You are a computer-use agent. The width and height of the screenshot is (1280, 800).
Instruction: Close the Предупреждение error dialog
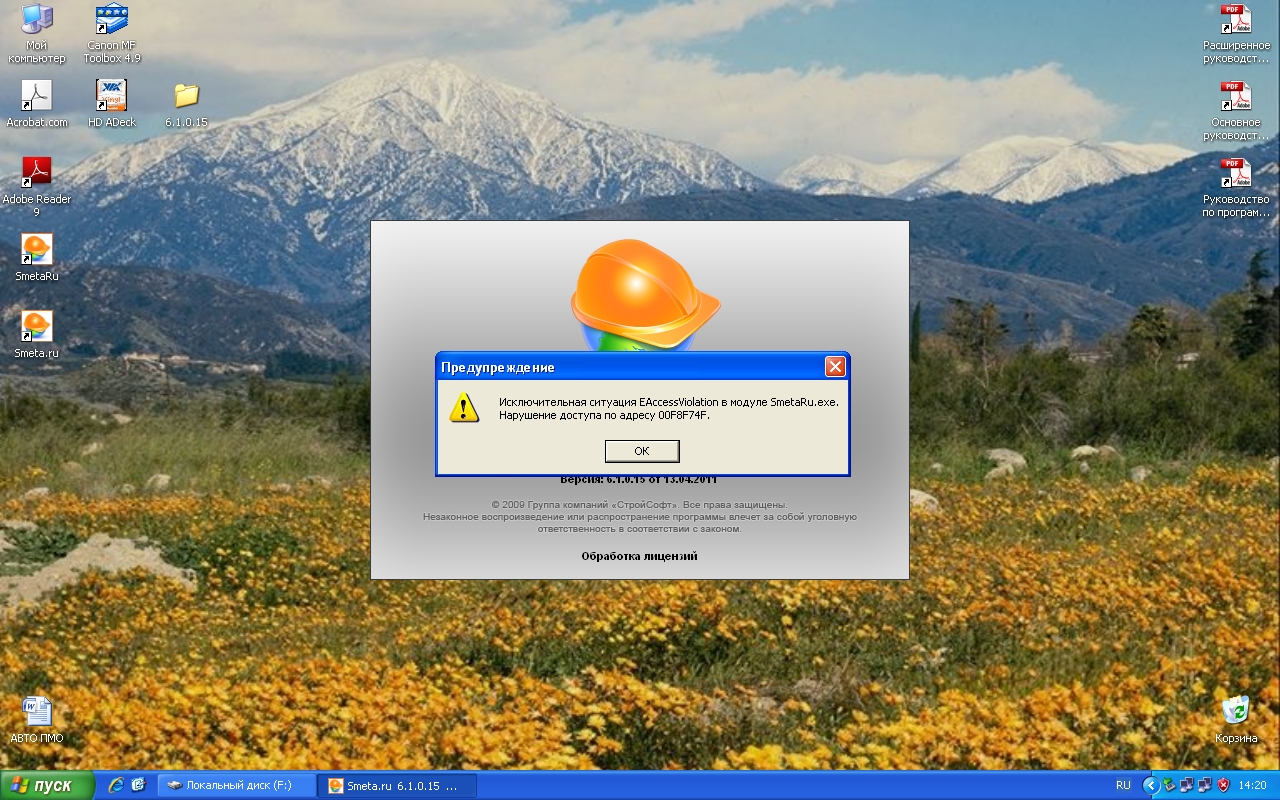click(835, 367)
